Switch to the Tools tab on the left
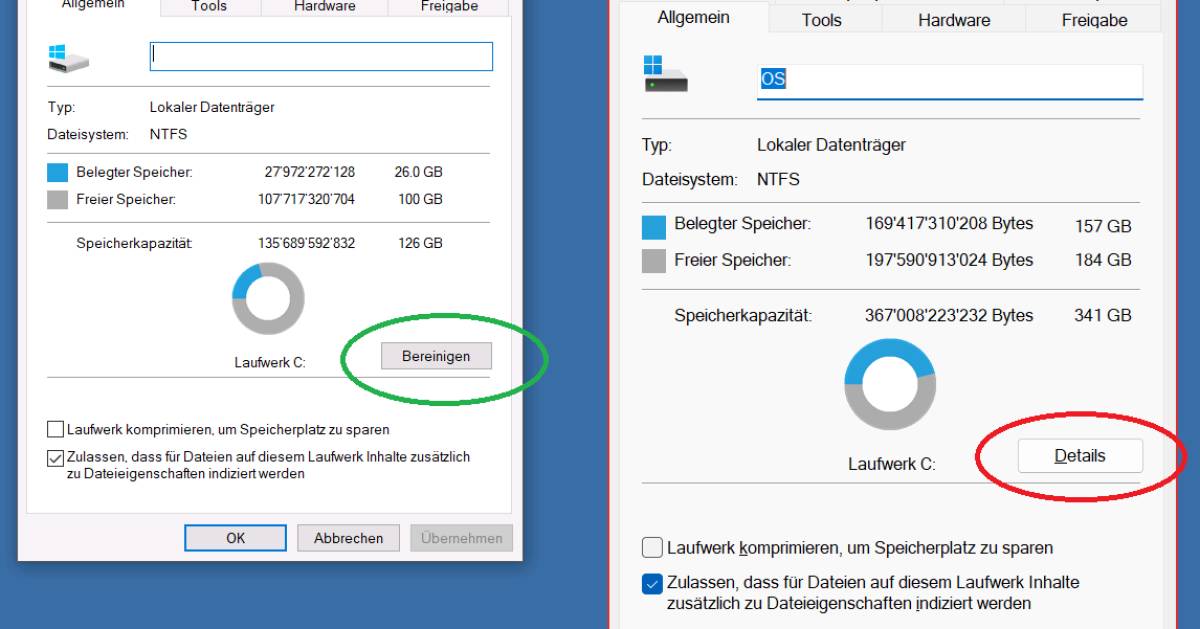The width and height of the screenshot is (1200, 629). [x=208, y=7]
